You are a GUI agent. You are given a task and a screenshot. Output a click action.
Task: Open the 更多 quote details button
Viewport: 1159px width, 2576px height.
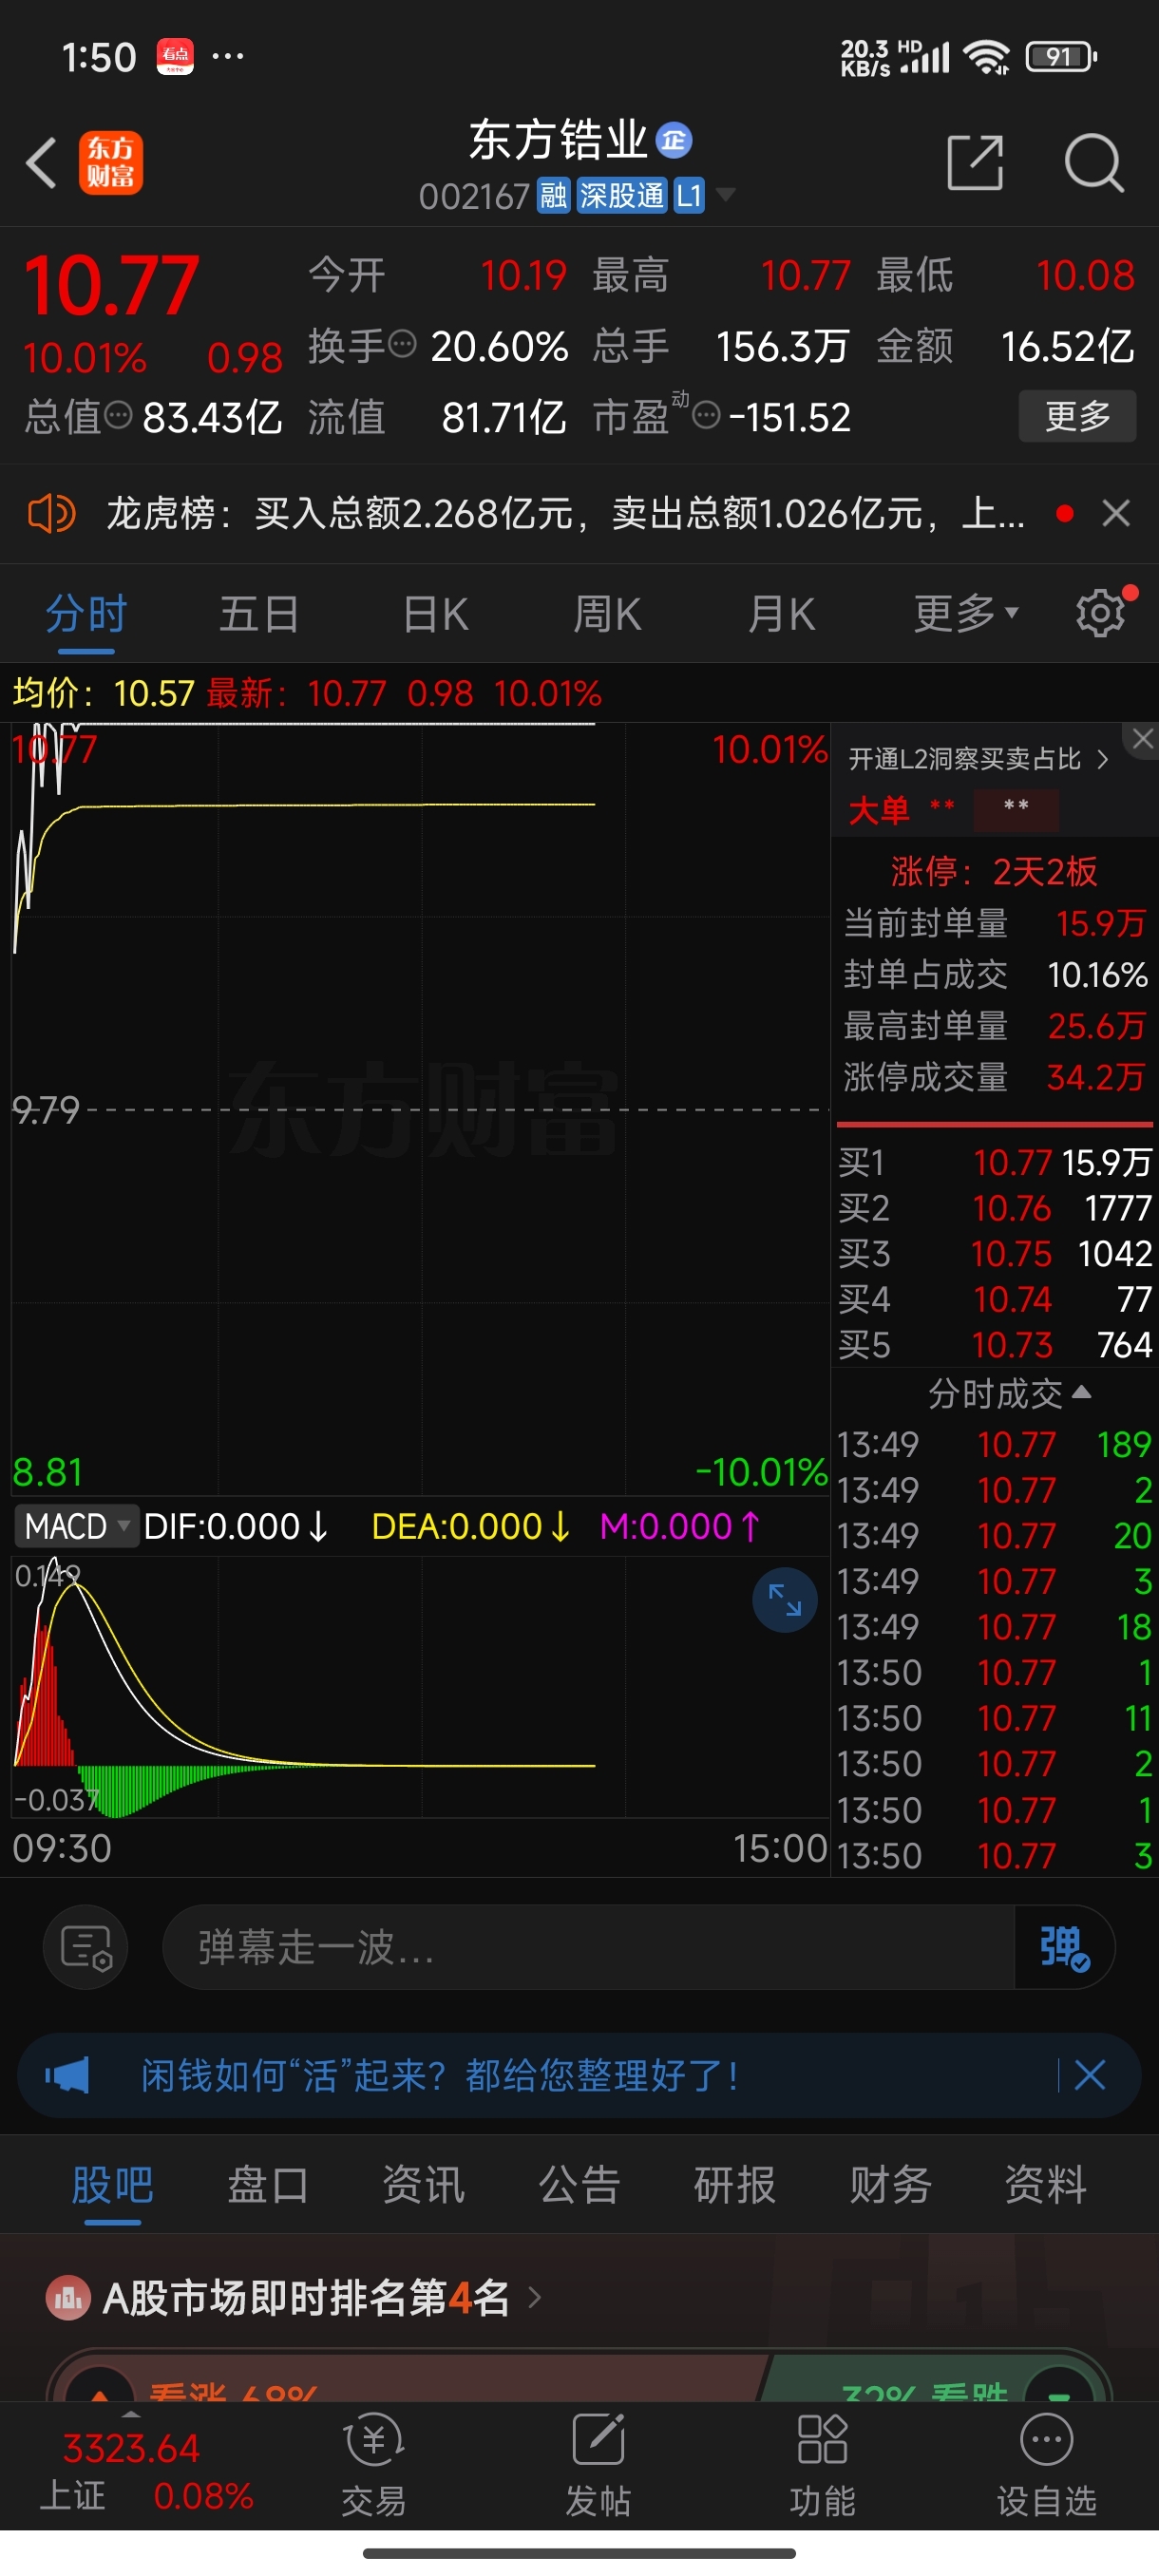pos(1077,416)
